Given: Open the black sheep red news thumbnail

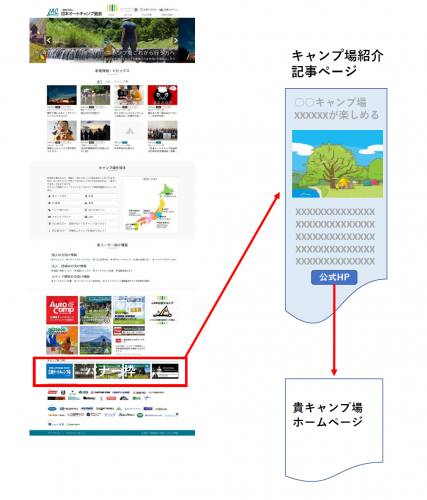Looking at the screenshot, I should click(x=163, y=95).
